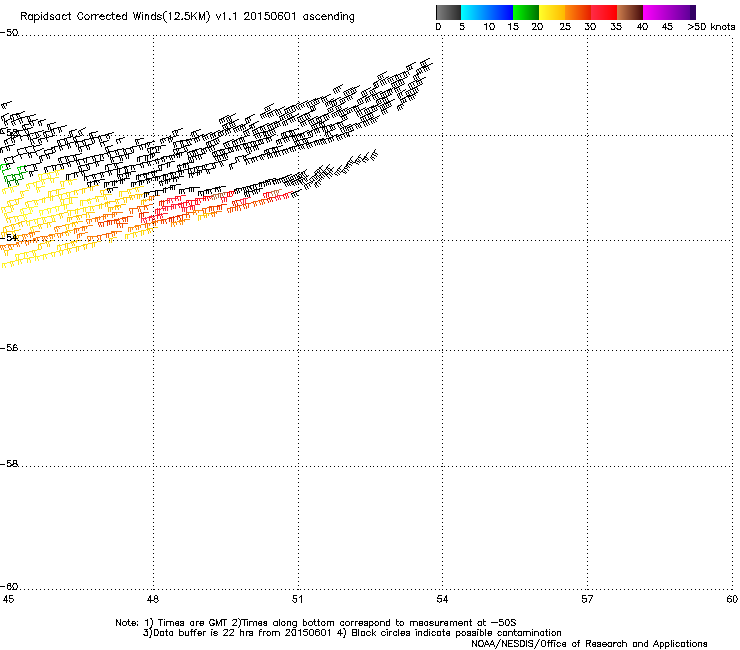The height and width of the screenshot is (650, 740).
Task: Click latitude label '-50' on left axis
Action: 9,33
